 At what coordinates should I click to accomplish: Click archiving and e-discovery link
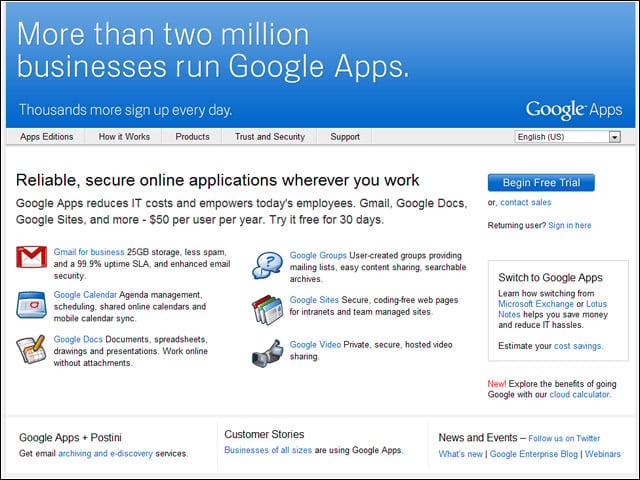(x=105, y=453)
